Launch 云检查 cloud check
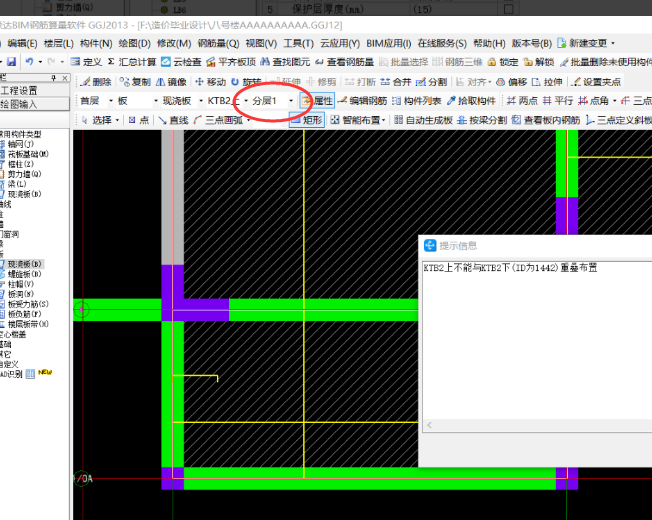Viewport: 652px width, 520px height. [181, 62]
